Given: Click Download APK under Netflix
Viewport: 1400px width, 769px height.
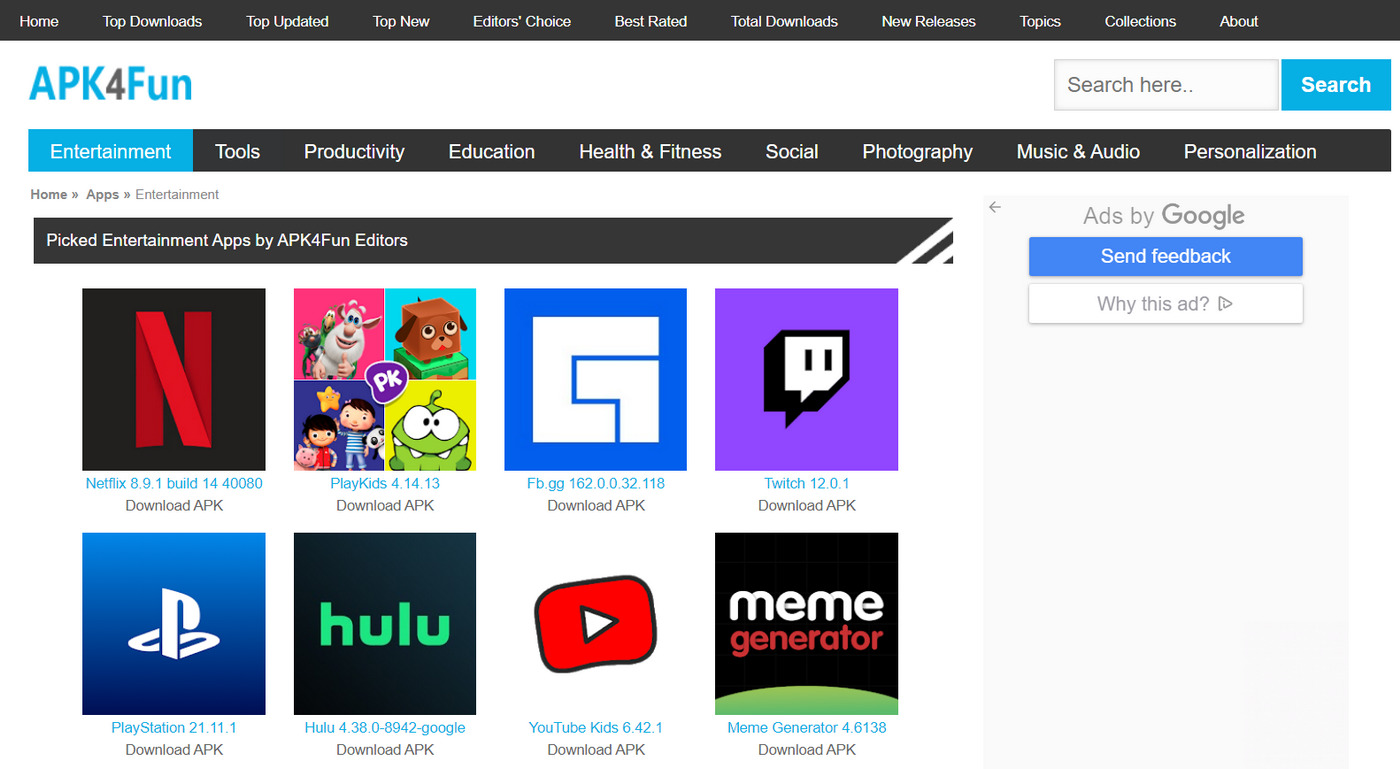Looking at the screenshot, I should (174, 506).
